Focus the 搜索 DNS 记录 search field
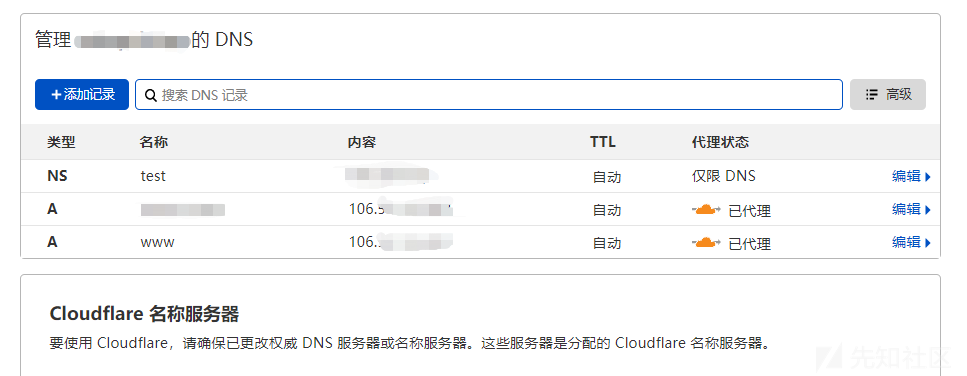 point(488,94)
